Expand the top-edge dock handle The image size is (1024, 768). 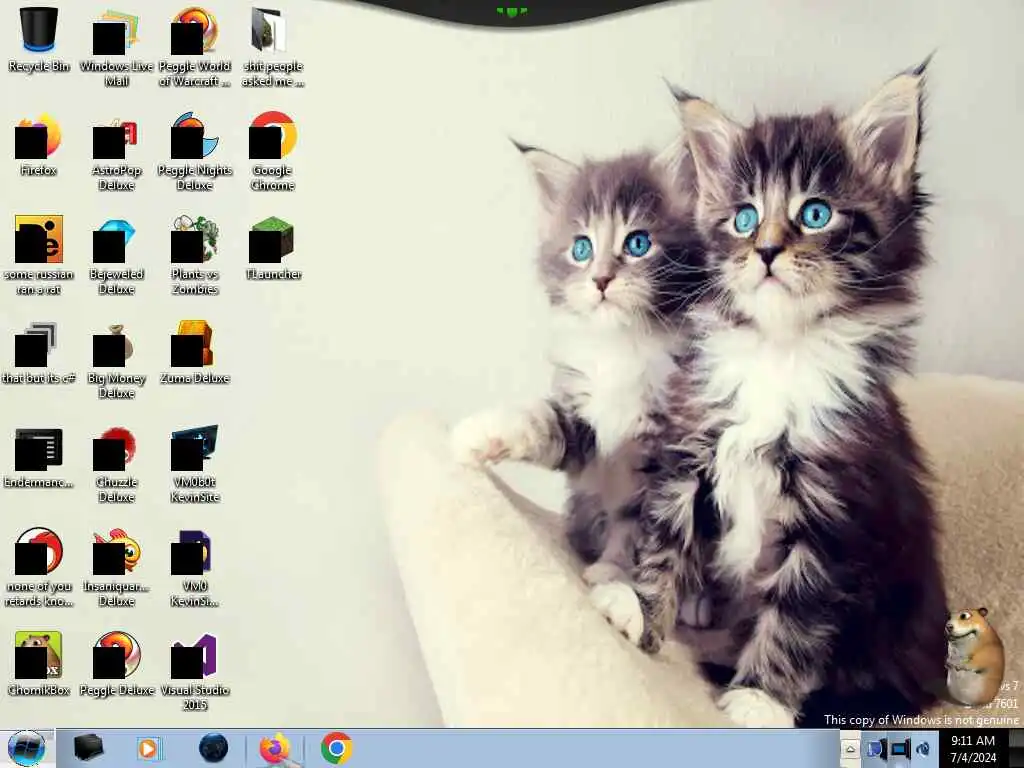[511, 11]
